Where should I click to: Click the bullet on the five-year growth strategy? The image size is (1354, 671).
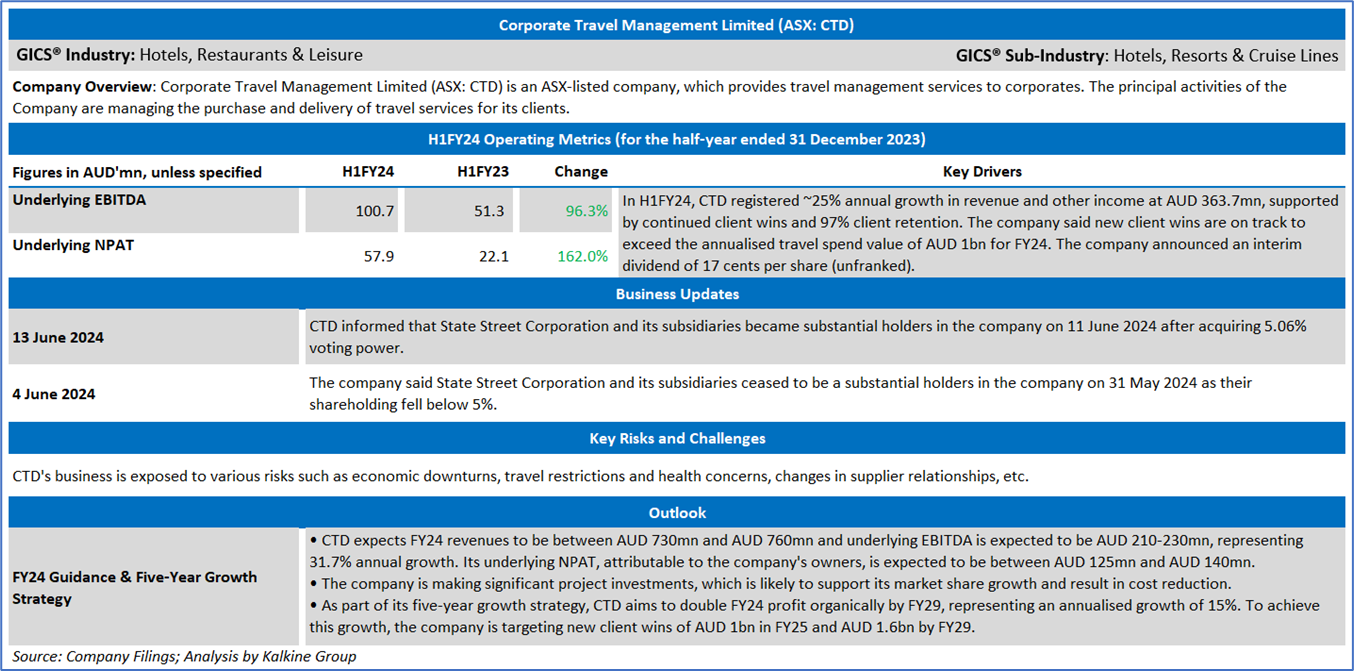click(x=814, y=616)
